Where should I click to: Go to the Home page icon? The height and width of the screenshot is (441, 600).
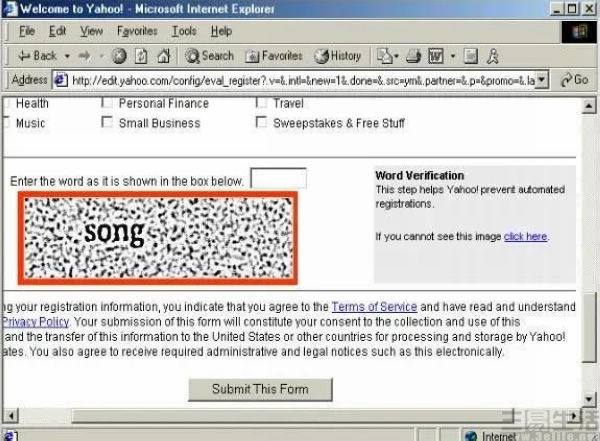(163, 56)
